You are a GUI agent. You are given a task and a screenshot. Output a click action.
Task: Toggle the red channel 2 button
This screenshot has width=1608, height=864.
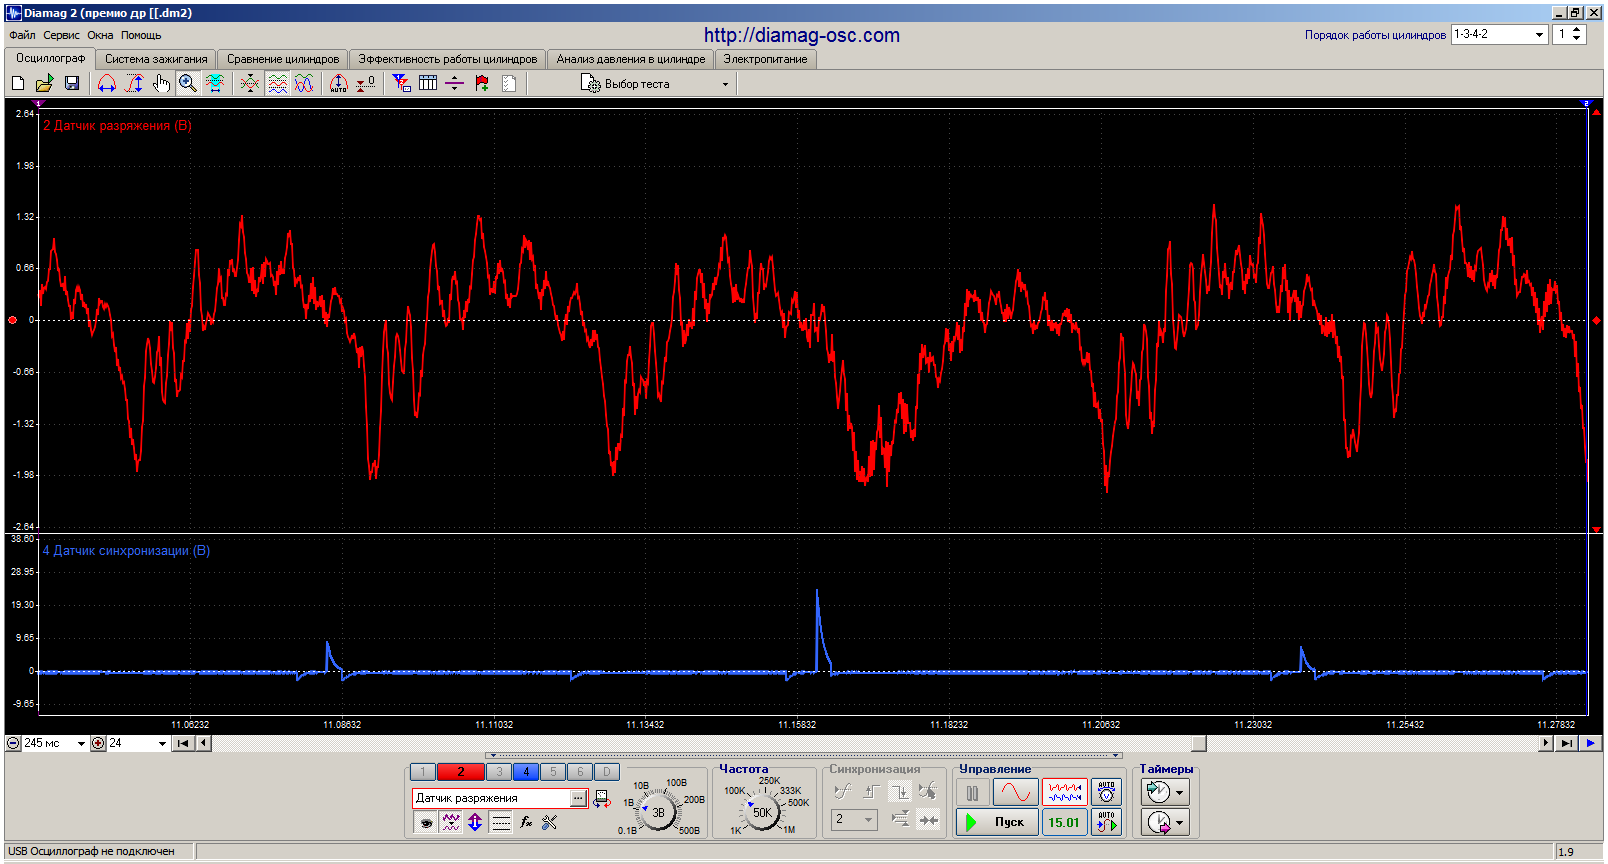pos(460,772)
